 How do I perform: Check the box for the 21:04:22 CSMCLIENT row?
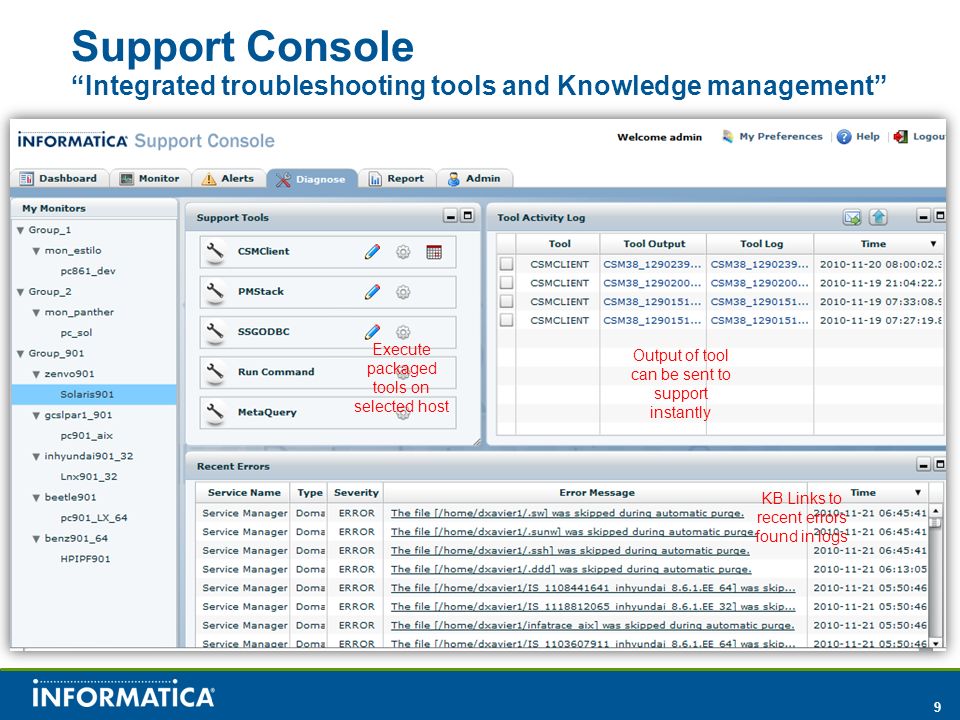(x=506, y=283)
